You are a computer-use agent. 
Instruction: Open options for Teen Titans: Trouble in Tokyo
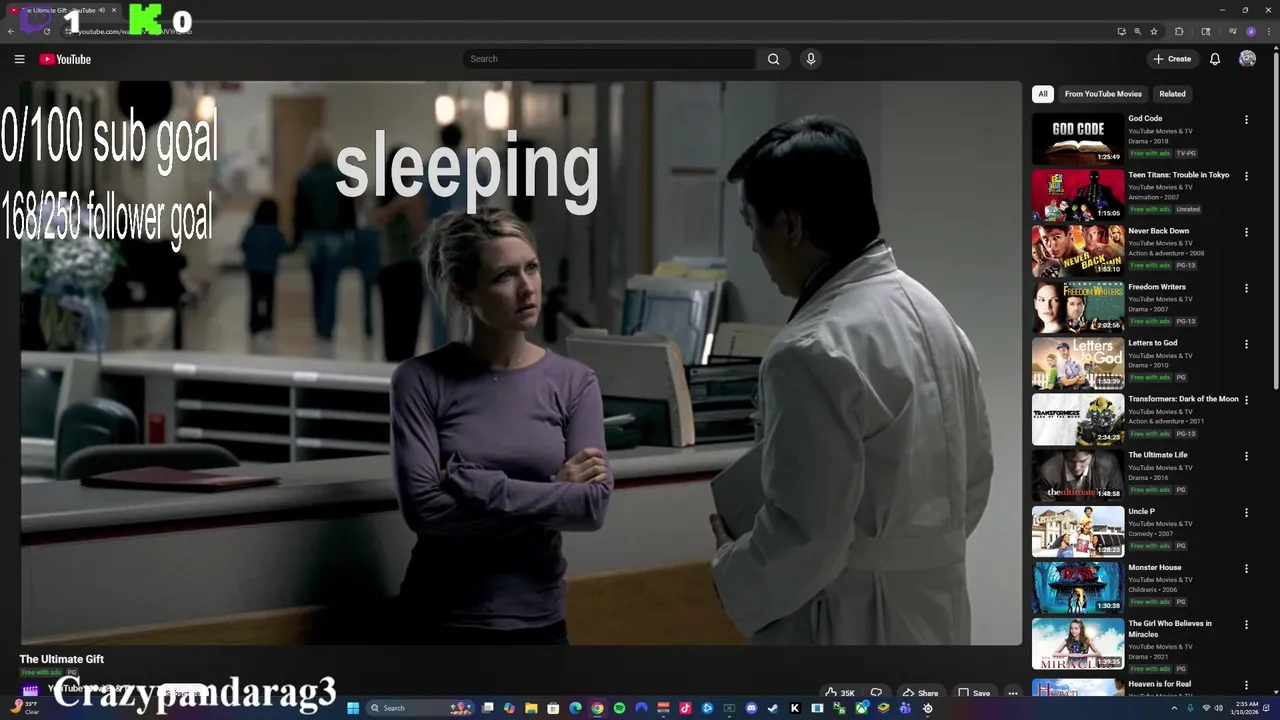pos(1246,176)
